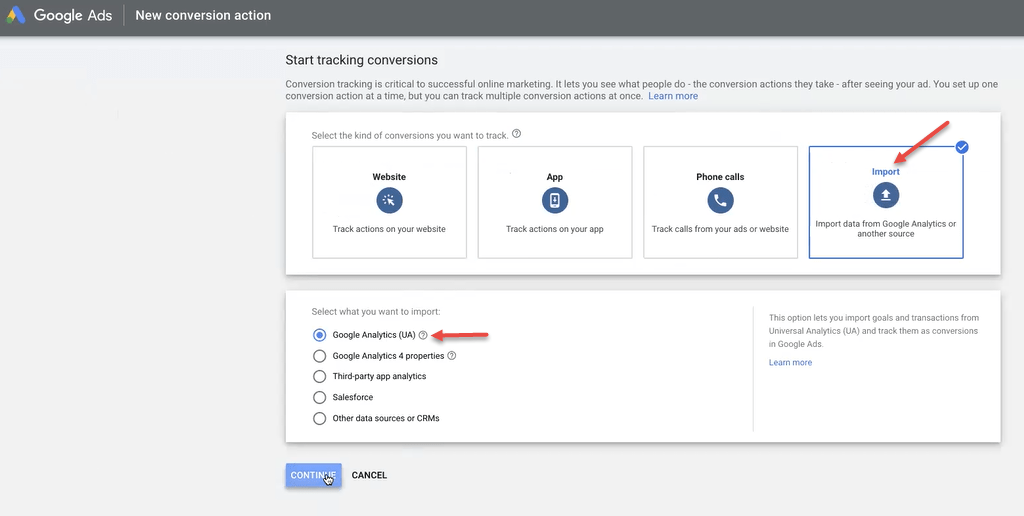Click the 'New conversion action' header title

(203, 15)
